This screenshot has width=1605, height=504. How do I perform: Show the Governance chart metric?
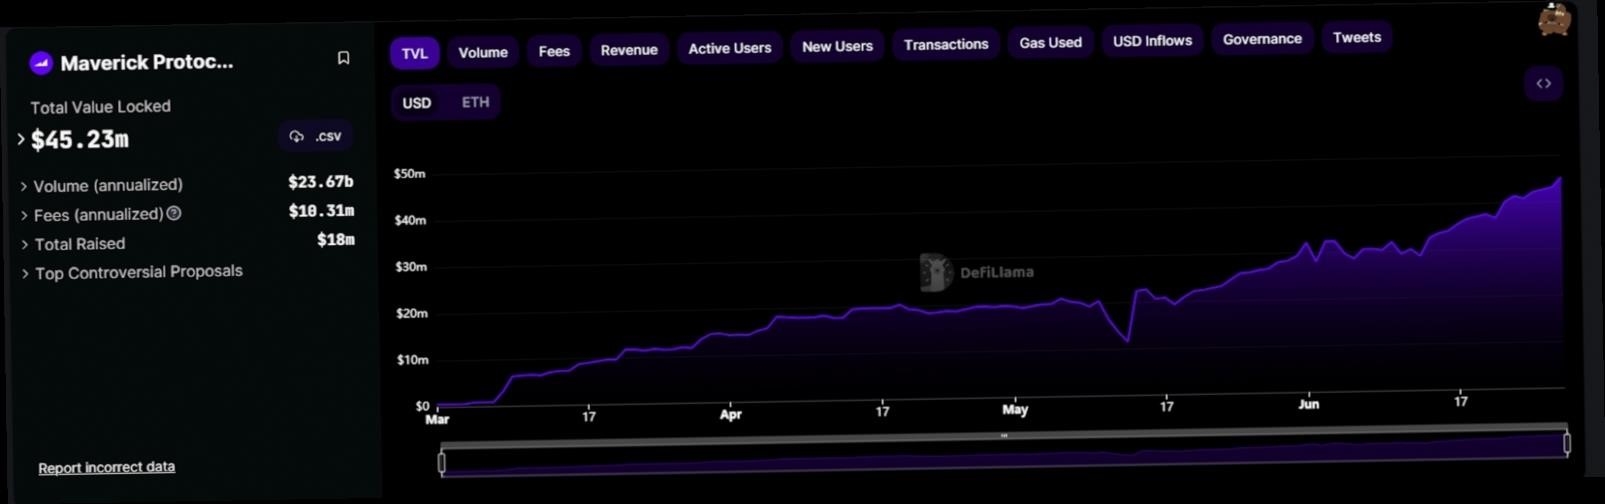point(1262,39)
